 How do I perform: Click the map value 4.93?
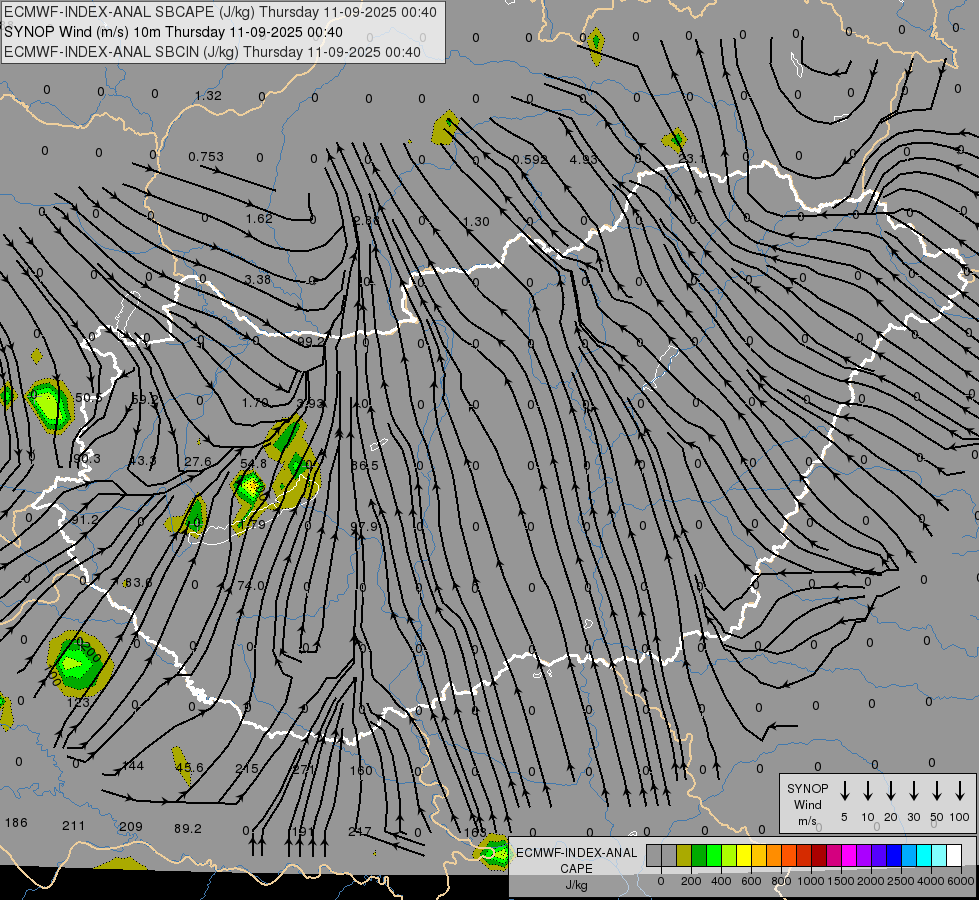[x=584, y=159]
